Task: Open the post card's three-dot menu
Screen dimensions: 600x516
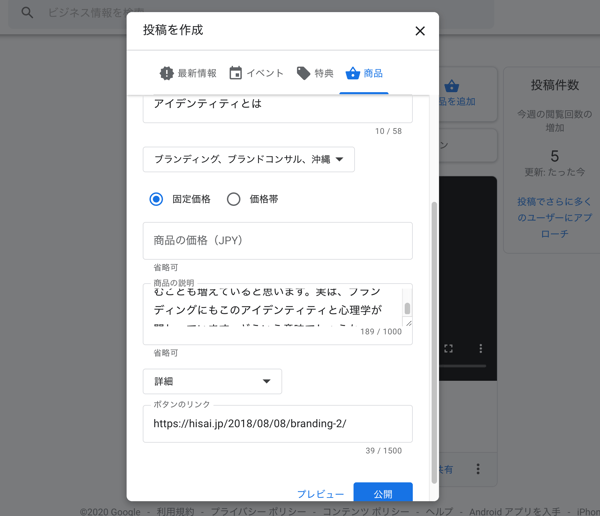Action: (478, 469)
